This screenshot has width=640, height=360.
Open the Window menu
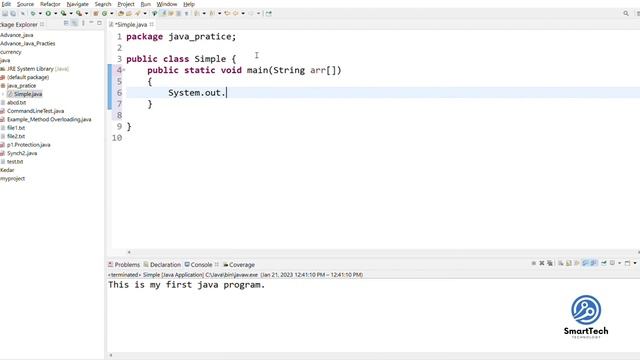tap(167, 4)
